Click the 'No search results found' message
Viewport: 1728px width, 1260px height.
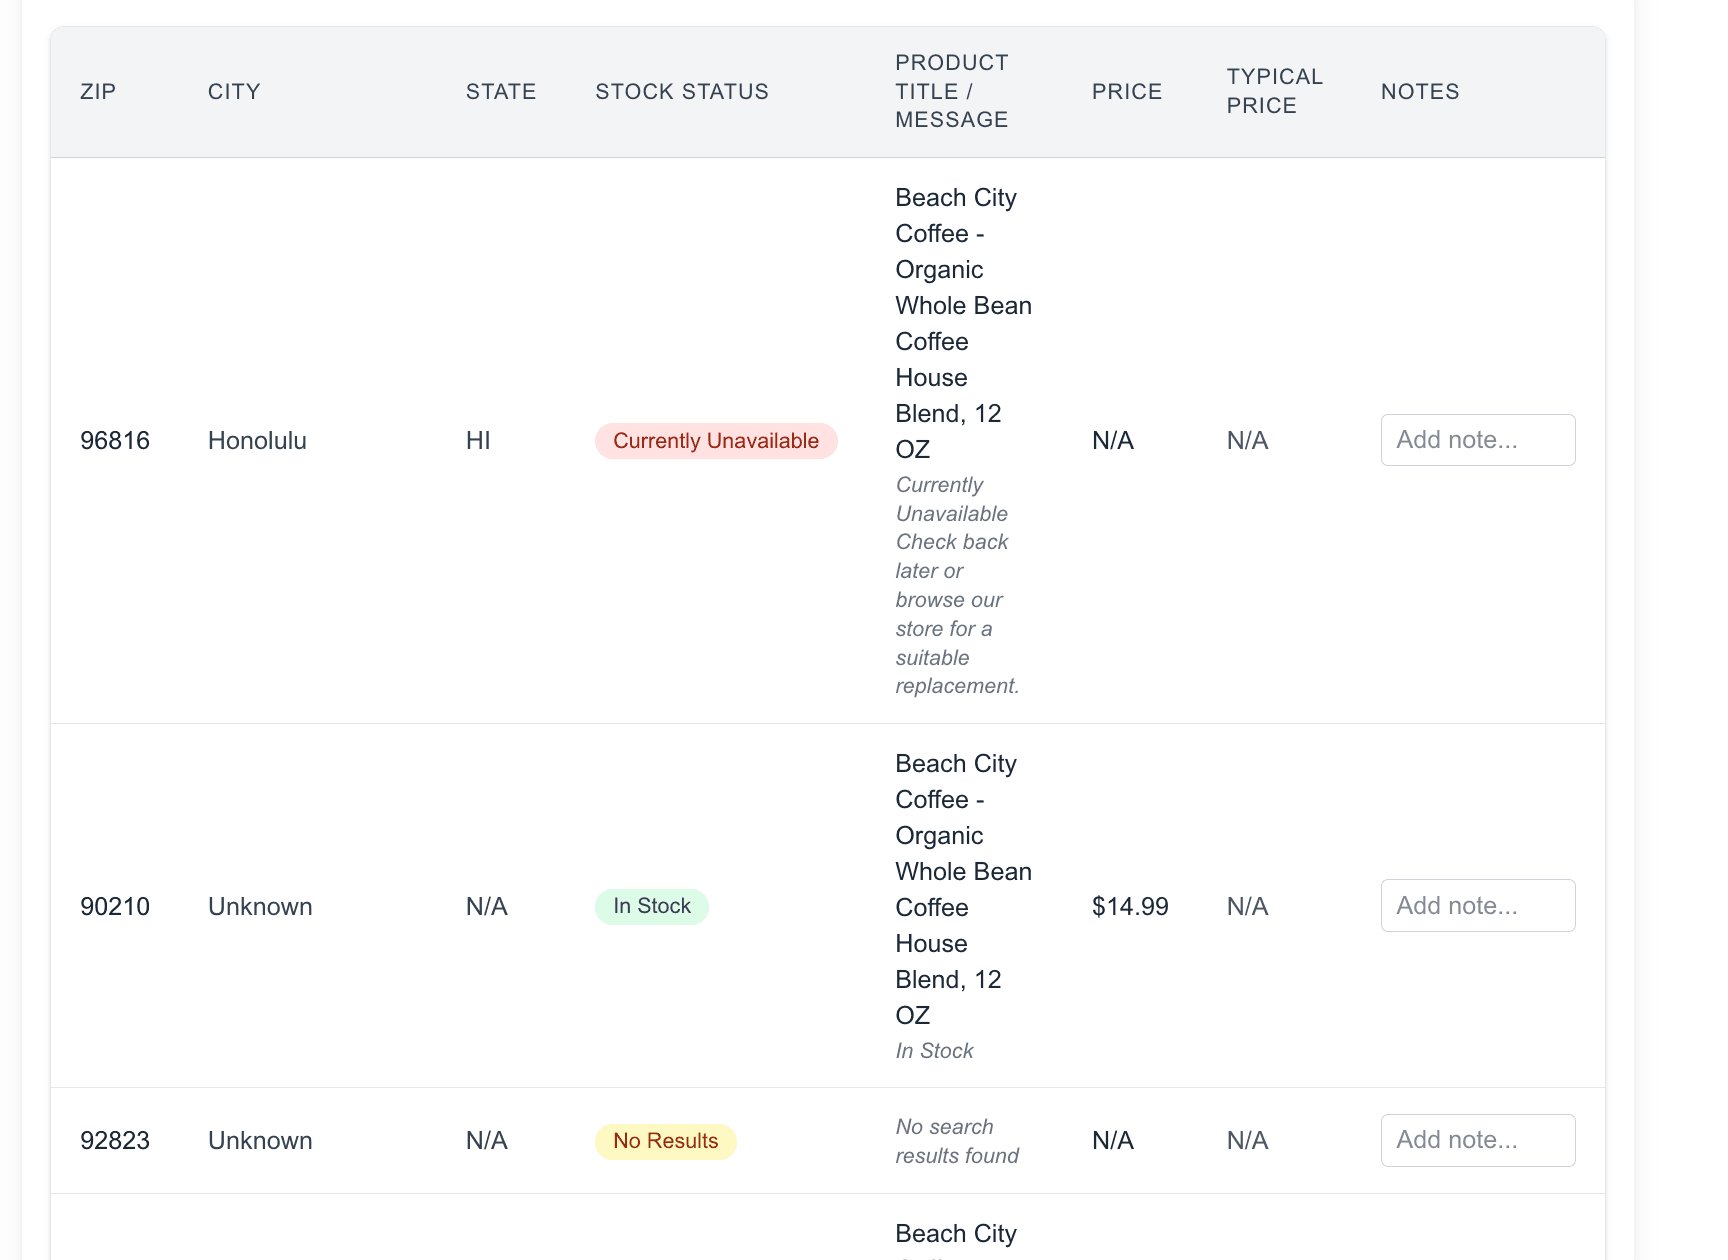coord(957,1141)
